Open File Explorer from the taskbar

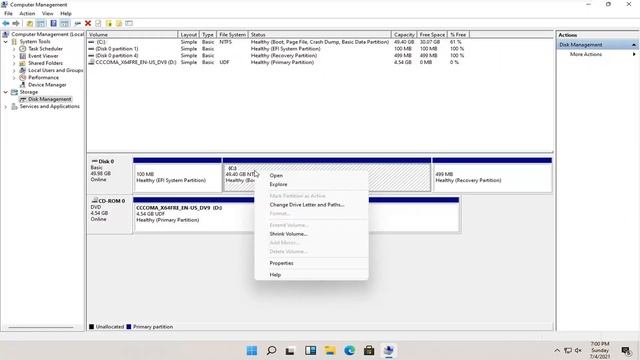point(330,351)
